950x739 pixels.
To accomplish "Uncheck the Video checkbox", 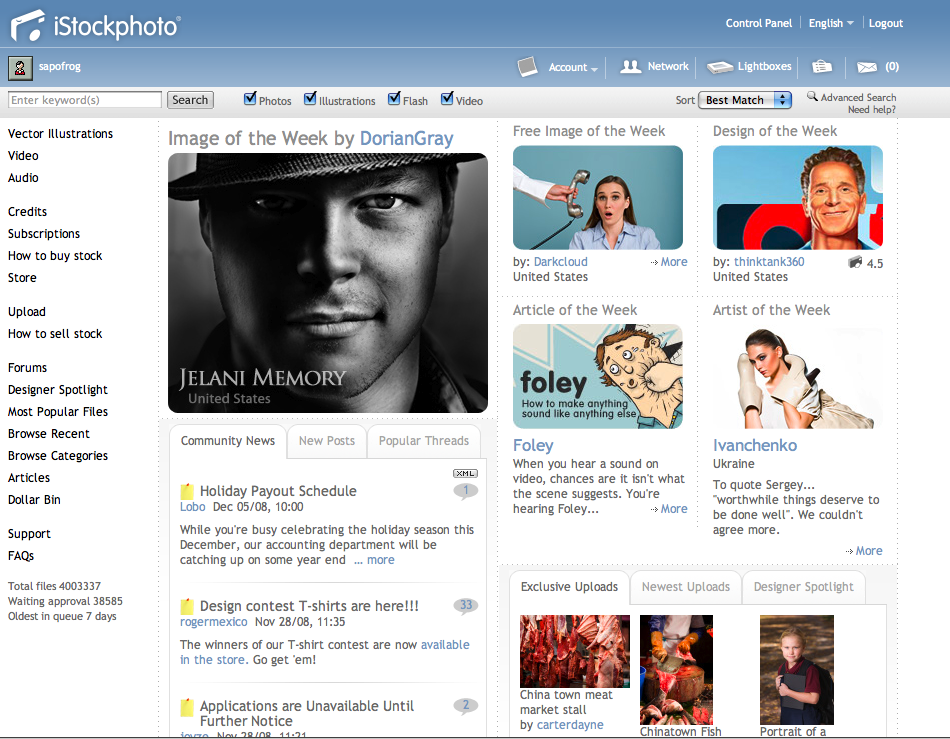I will 447,99.
